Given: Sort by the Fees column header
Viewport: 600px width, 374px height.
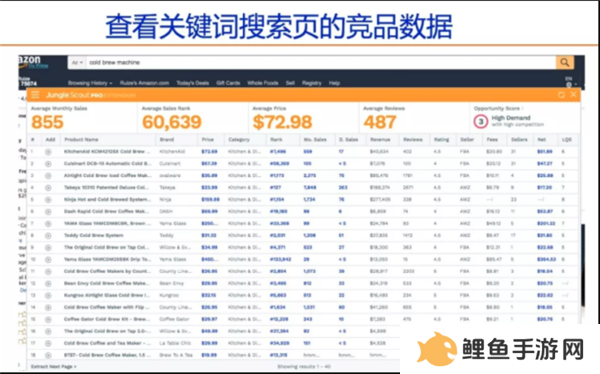Looking at the screenshot, I should [x=492, y=140].
